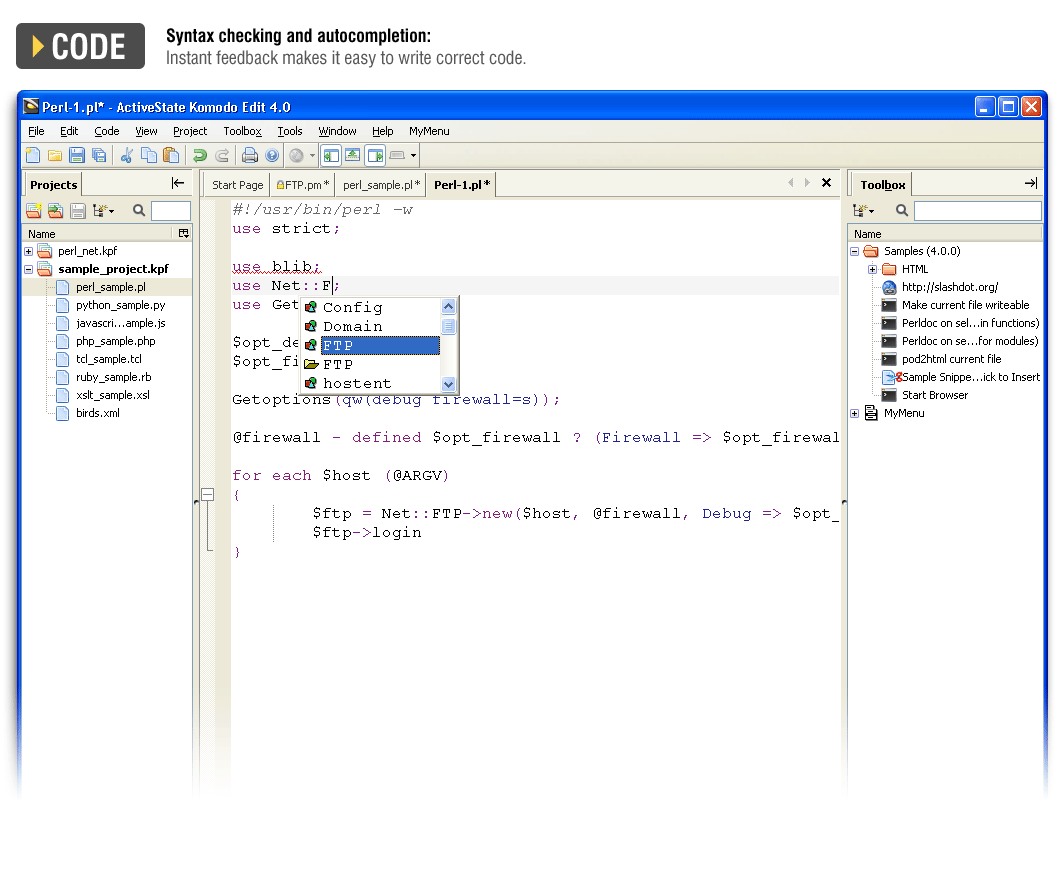Open Help via the question mark icon
The image size is (1057, 870).
[x=271, y=155]
